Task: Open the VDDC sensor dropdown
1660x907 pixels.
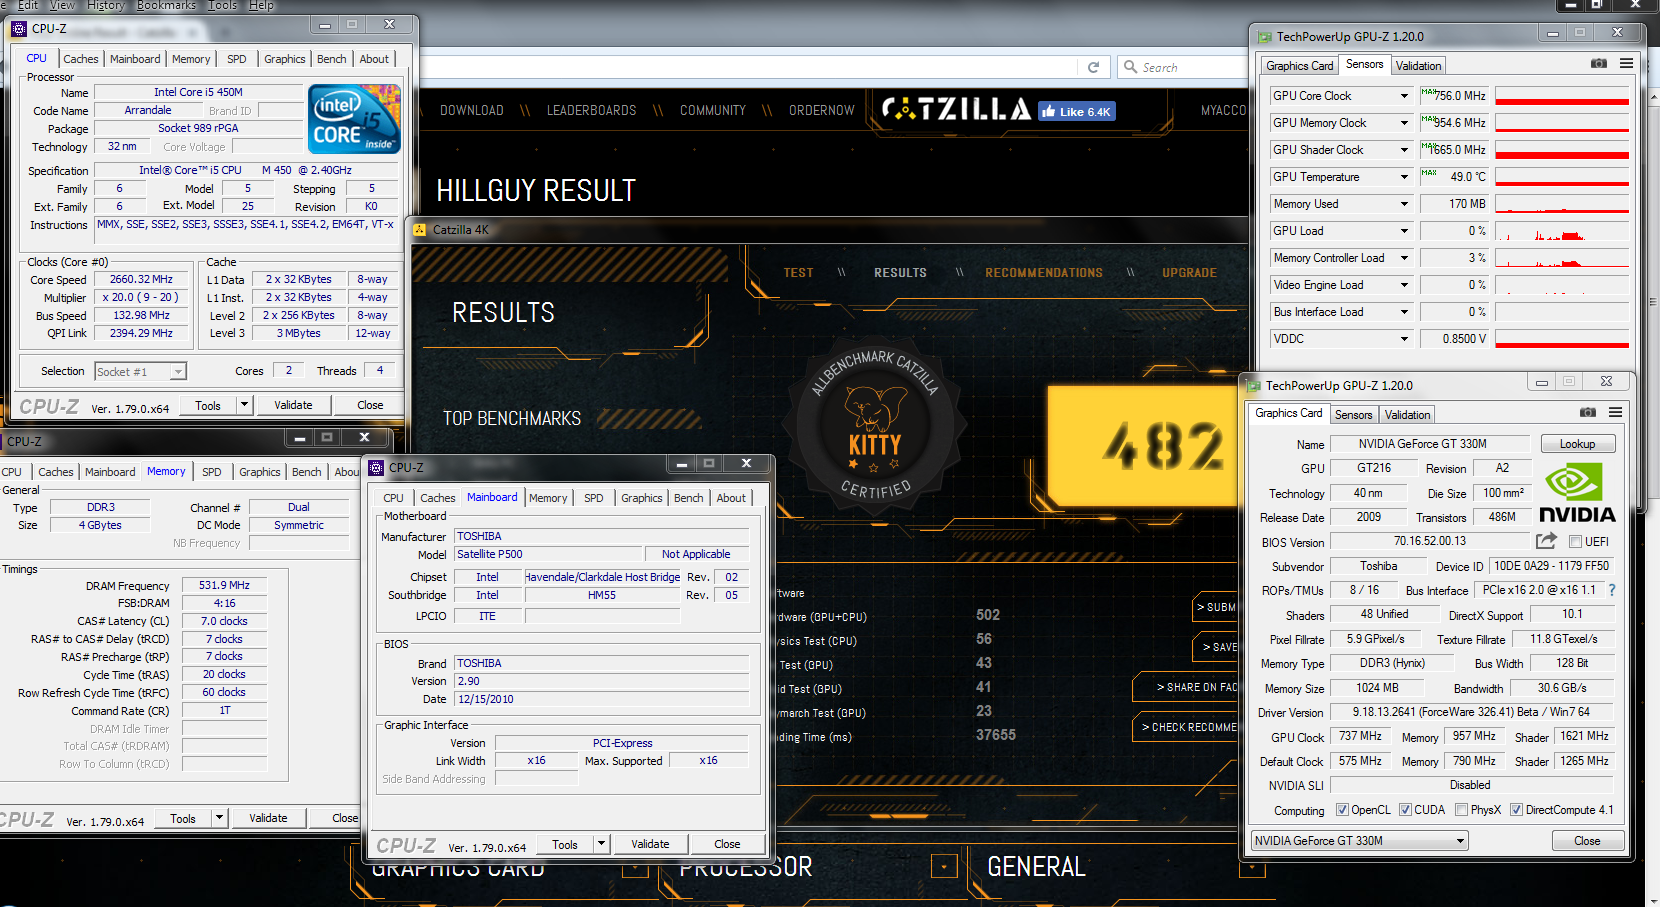Action: (1404, 339)
